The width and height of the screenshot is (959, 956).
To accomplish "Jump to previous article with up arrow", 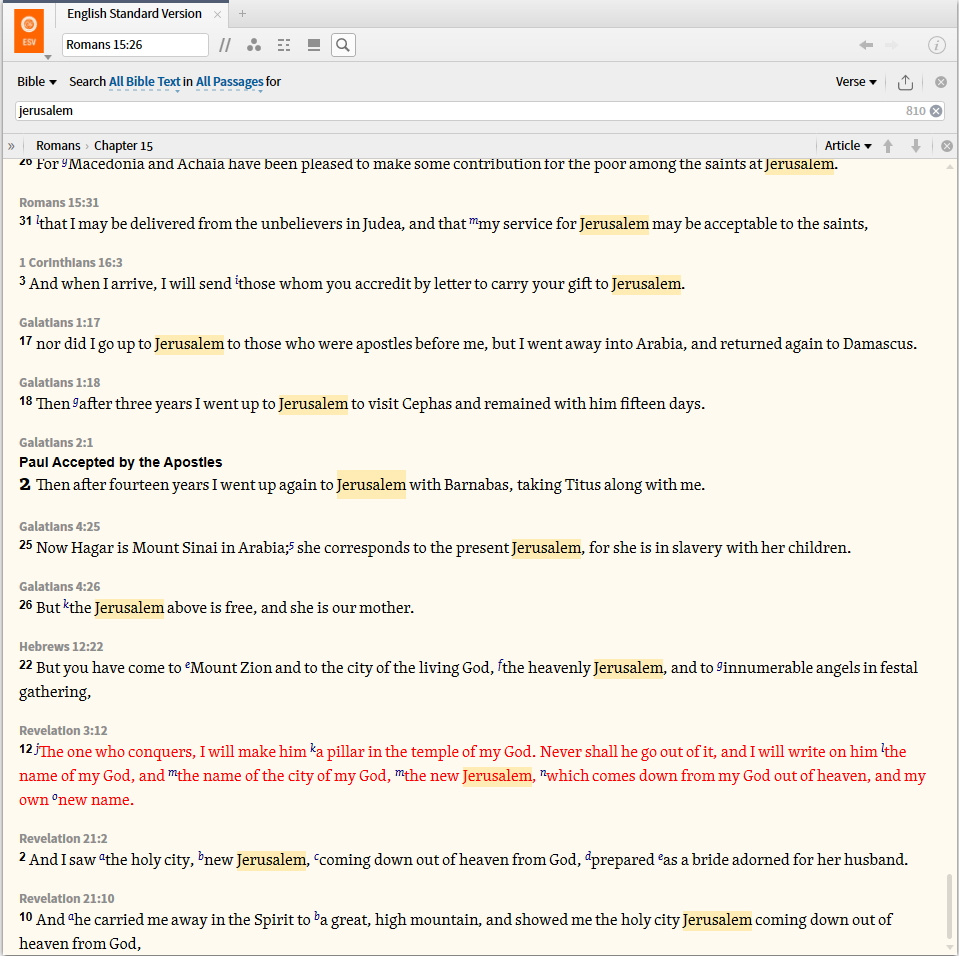I will 888,146.
